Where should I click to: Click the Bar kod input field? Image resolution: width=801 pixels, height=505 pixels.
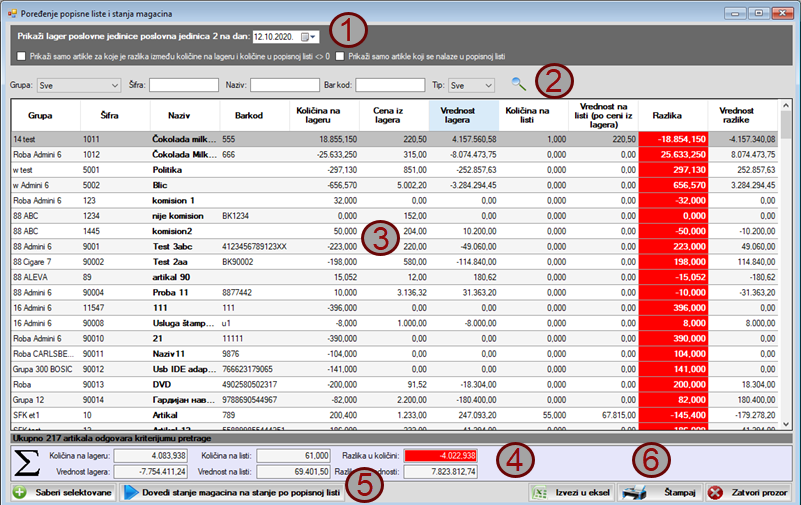390,85
